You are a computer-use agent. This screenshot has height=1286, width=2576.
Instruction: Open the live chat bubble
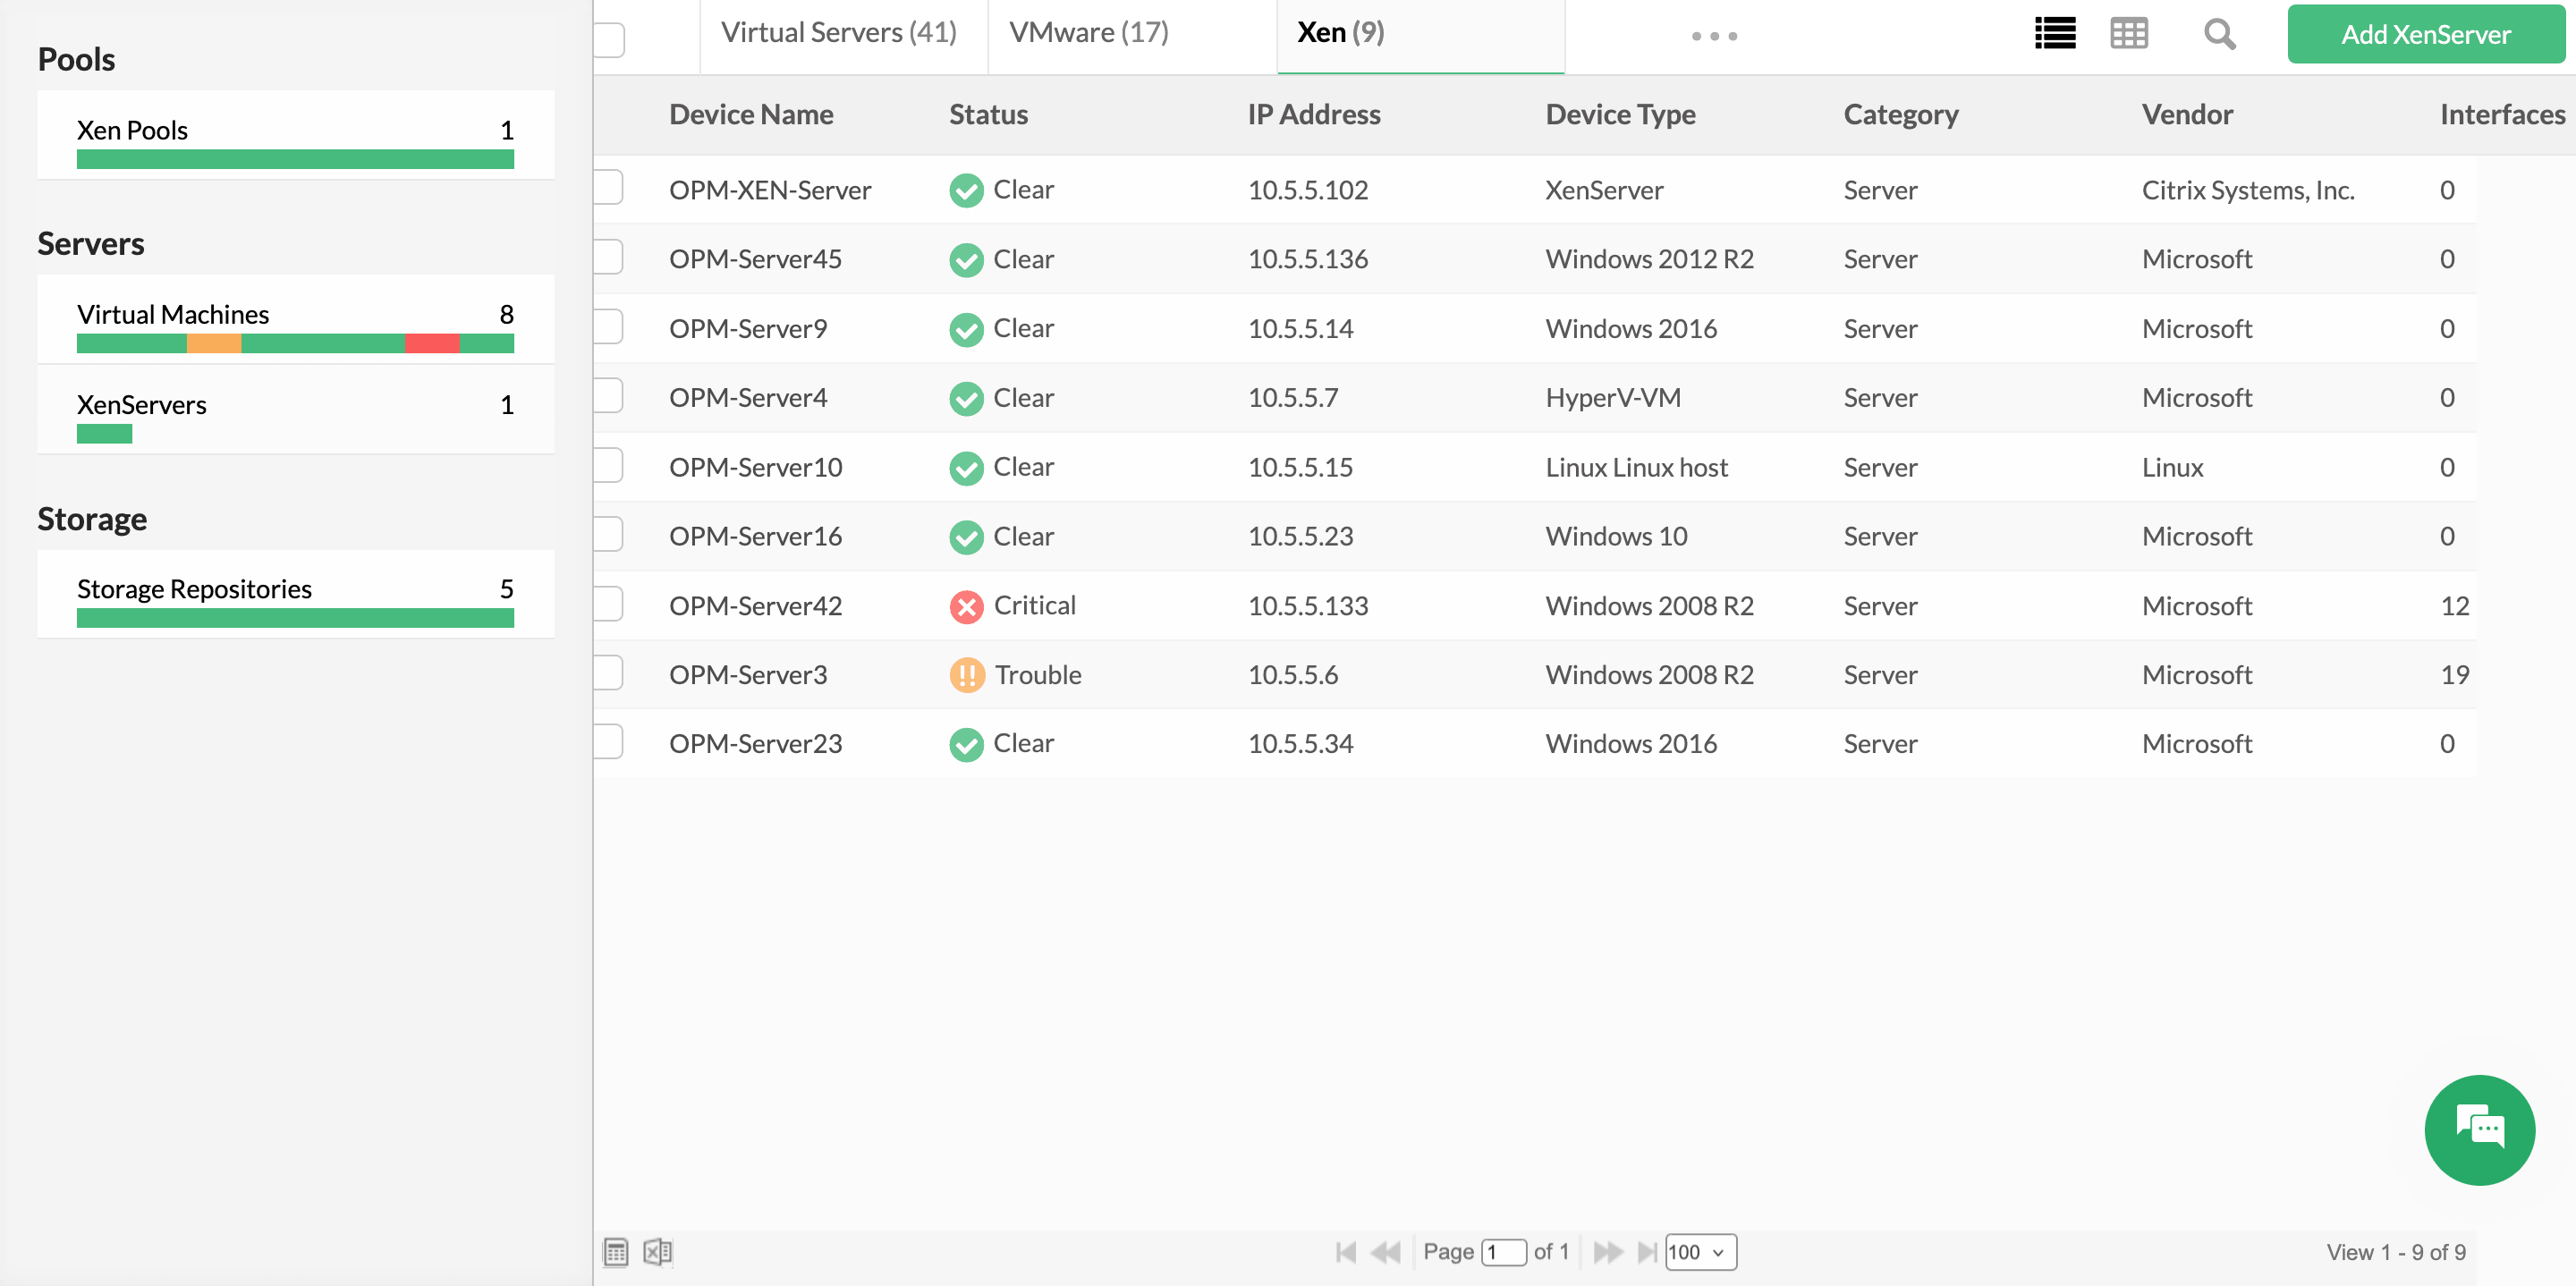[x=2479, y=1130]
